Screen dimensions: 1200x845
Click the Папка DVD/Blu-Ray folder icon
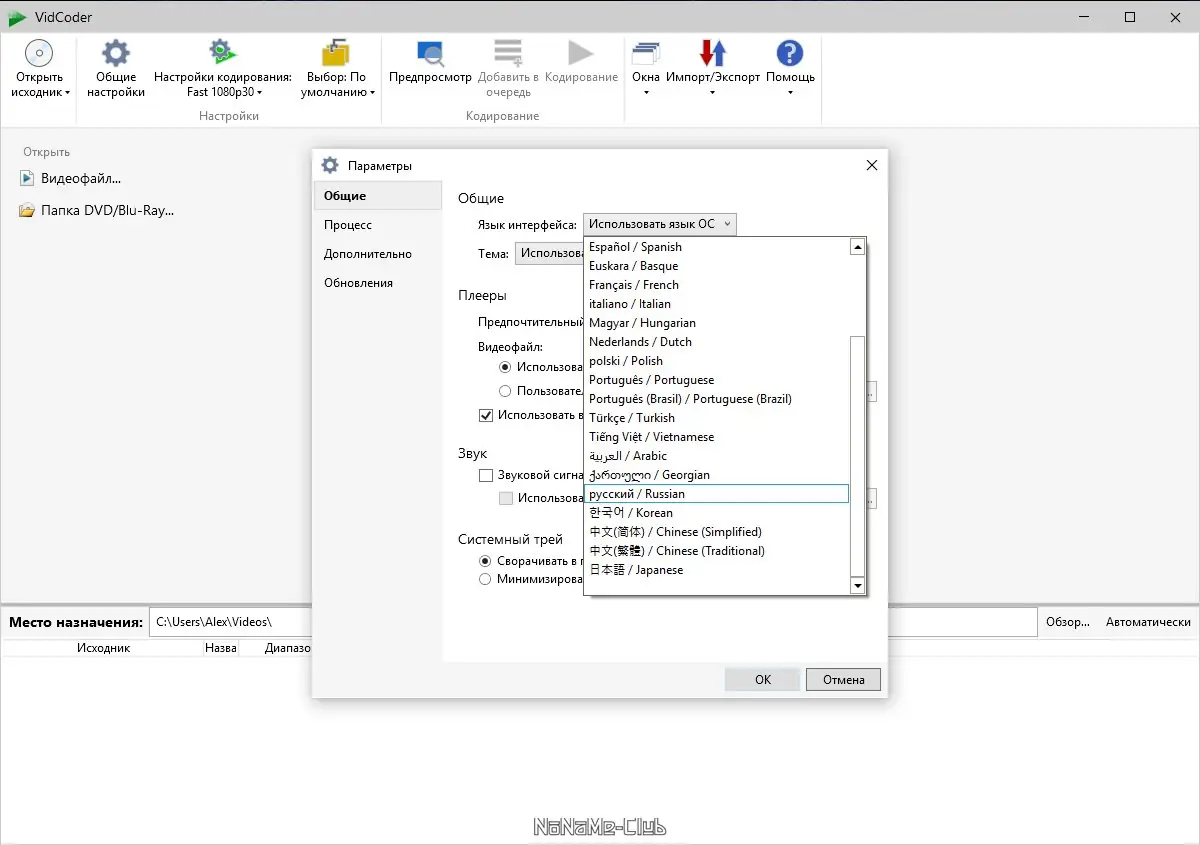point(27,211)
